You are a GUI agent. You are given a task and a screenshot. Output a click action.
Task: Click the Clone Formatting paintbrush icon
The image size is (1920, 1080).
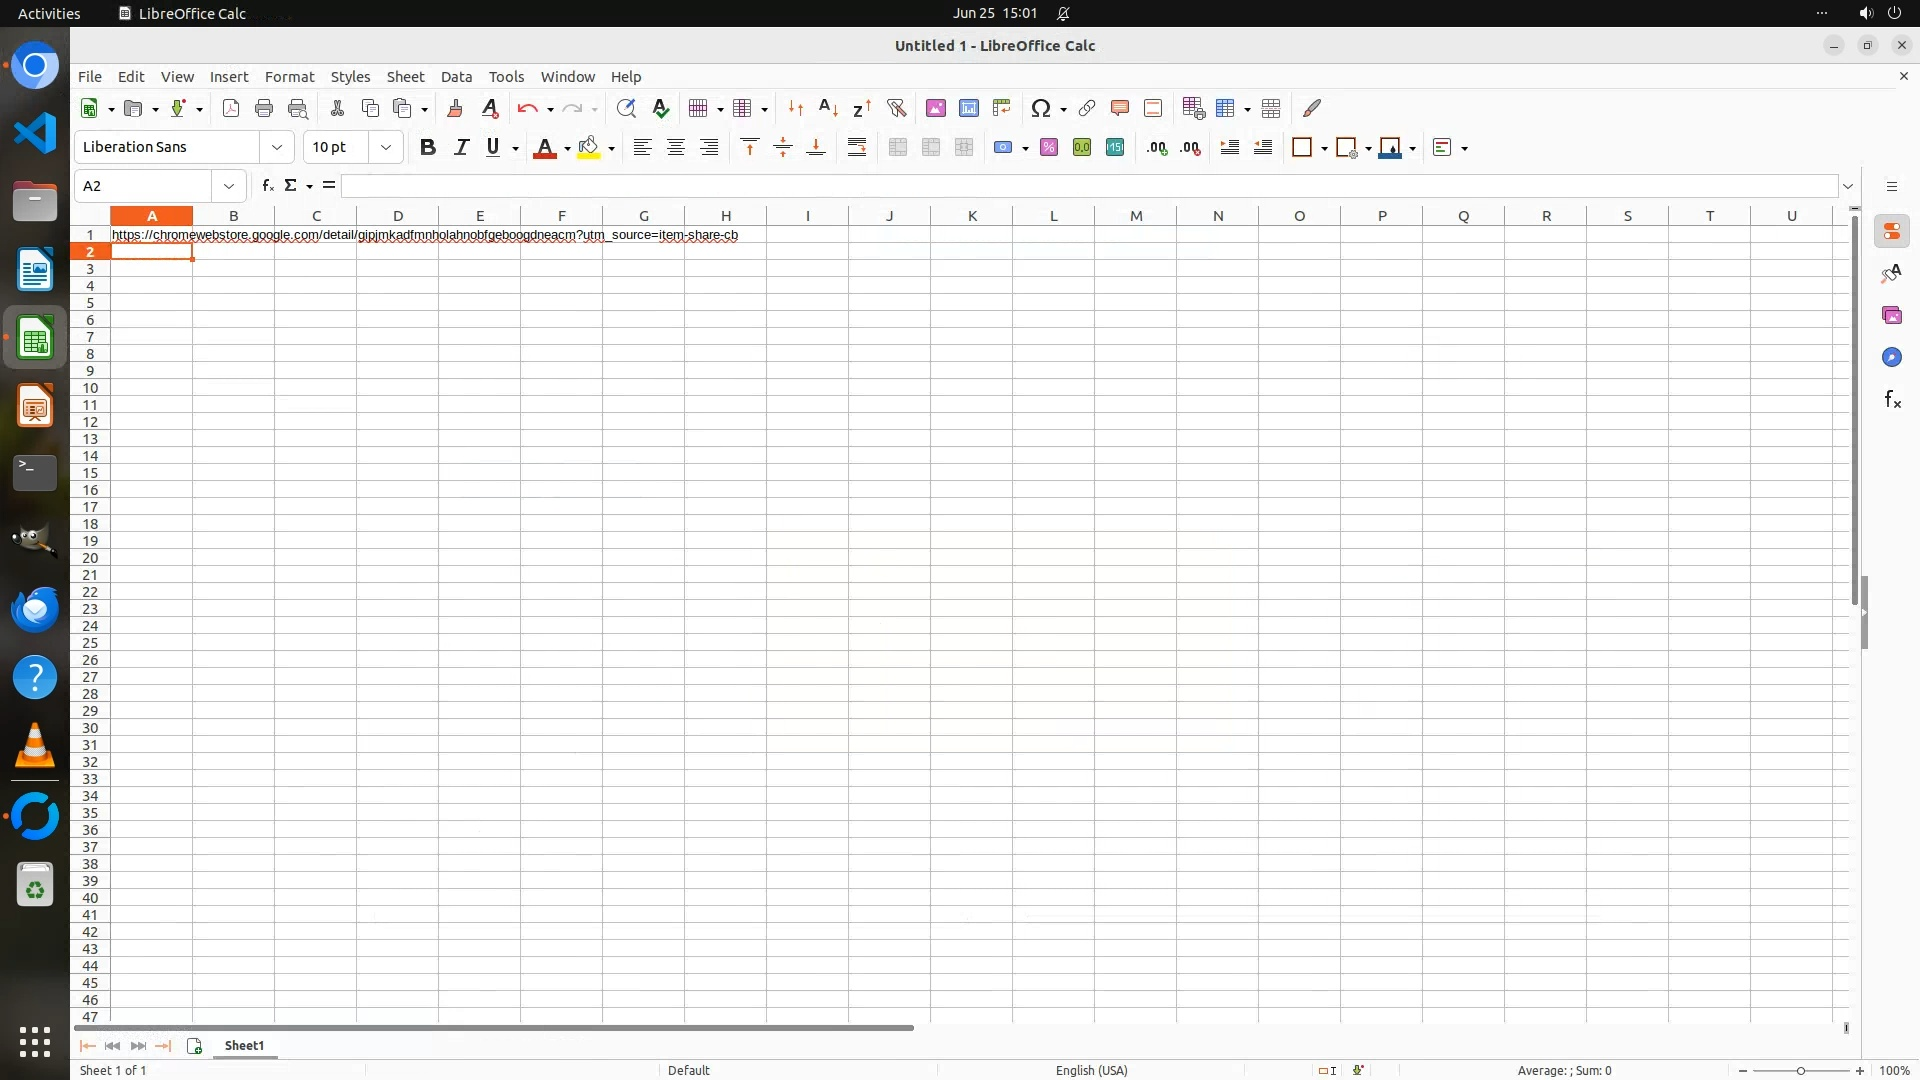[455, 108]
